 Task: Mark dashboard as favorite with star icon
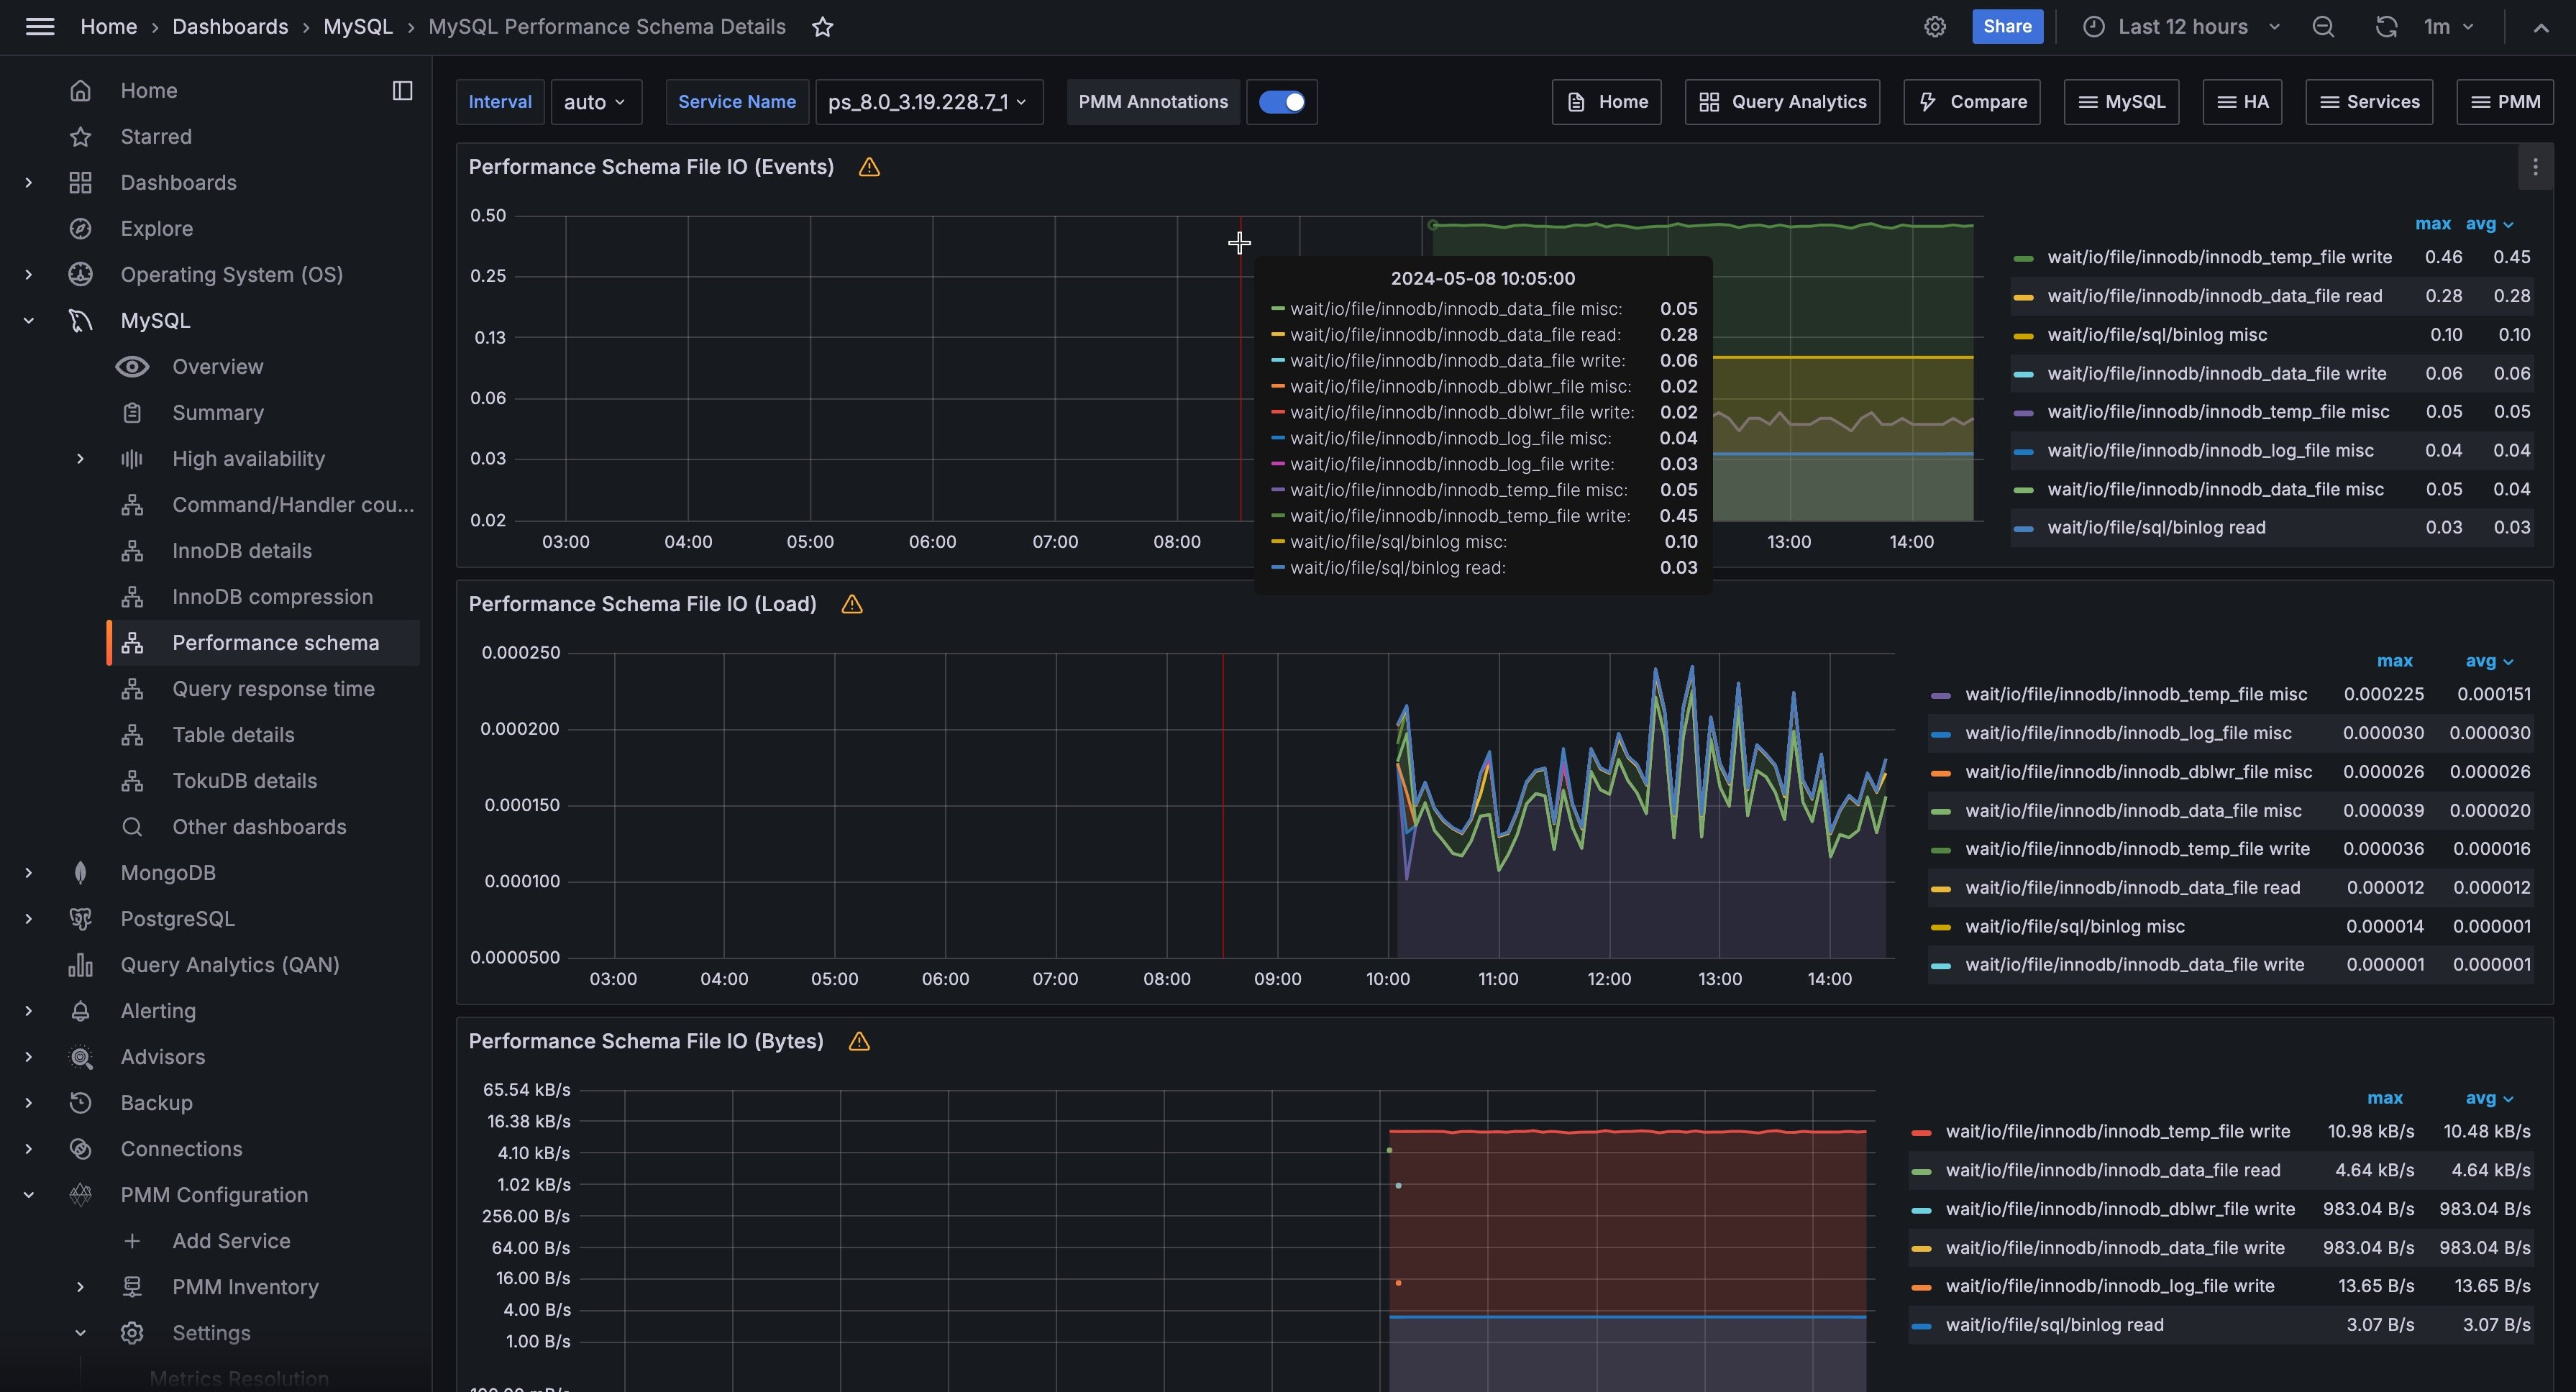click(x=822, y=27)
